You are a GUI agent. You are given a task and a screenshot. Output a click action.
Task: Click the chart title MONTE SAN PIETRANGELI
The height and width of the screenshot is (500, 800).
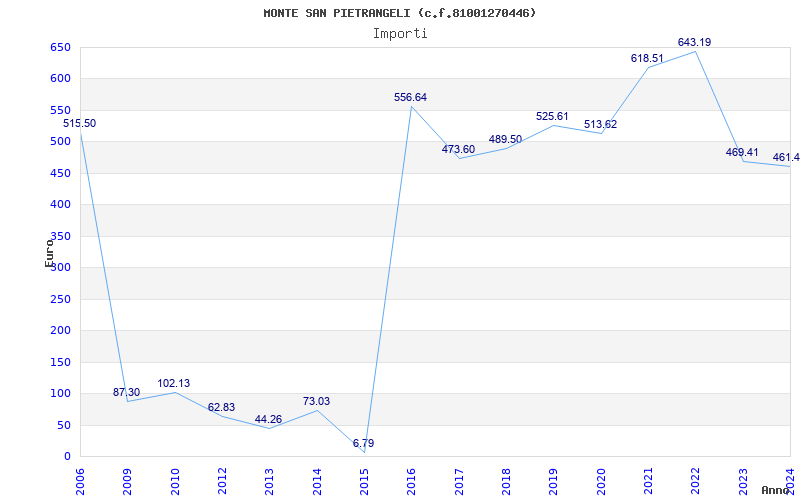tap(400, 13)
